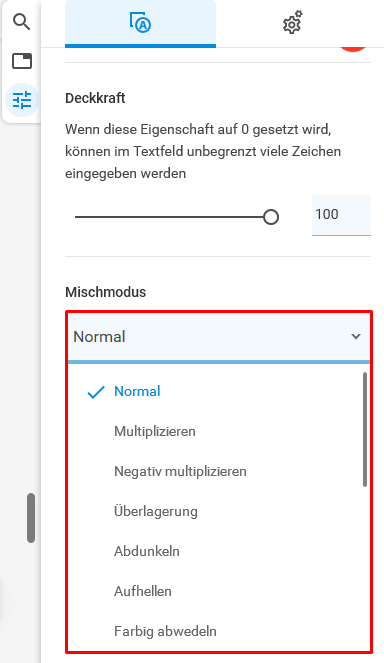
Task: Click the left panel vertical scrollbar thumb
Action: pyautogui.click(x=31, y=518)
